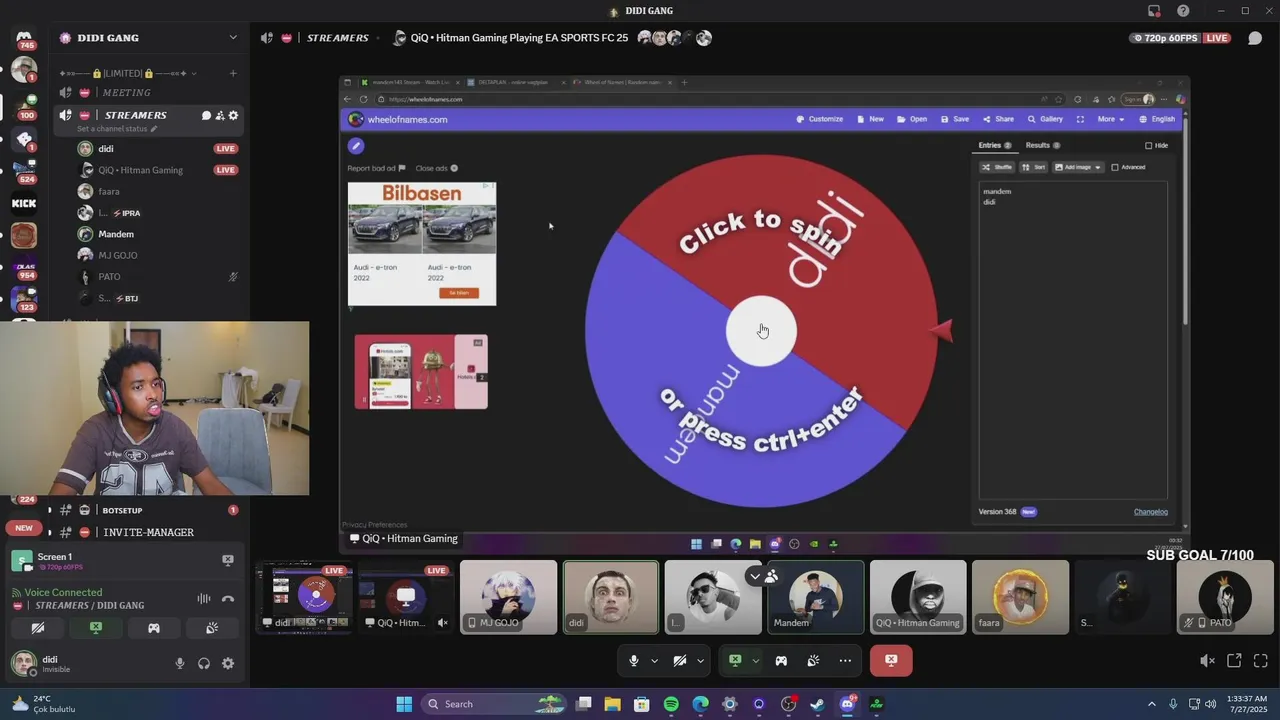Open the KICK server icon

click(x=24, y=203)
